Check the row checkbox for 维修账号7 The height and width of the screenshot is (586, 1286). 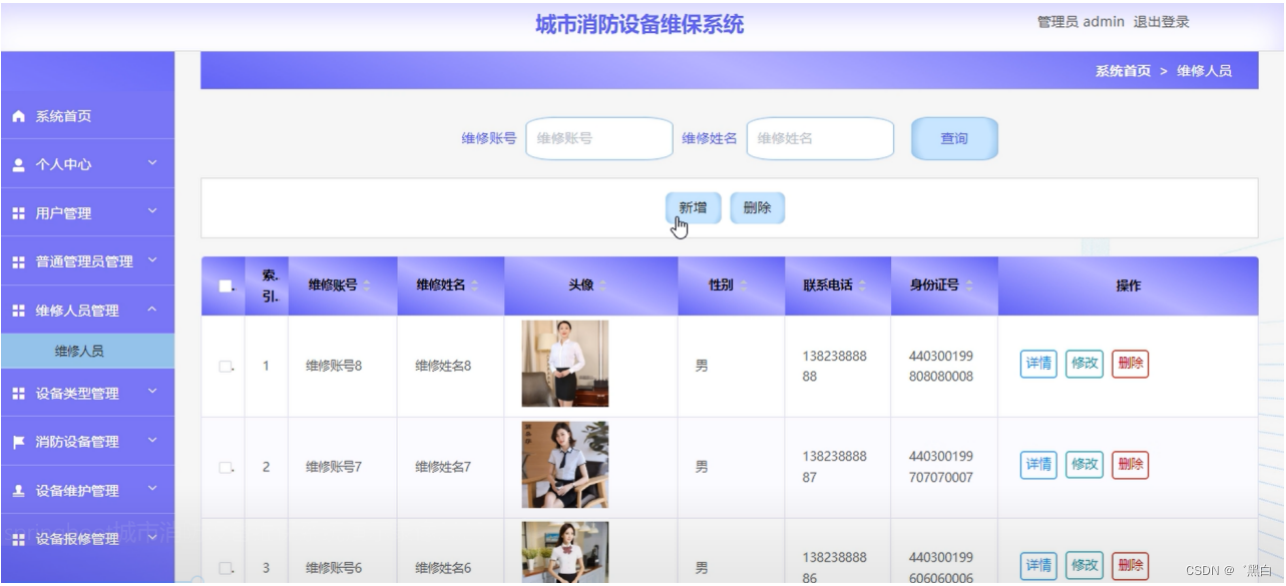(225, 468)
